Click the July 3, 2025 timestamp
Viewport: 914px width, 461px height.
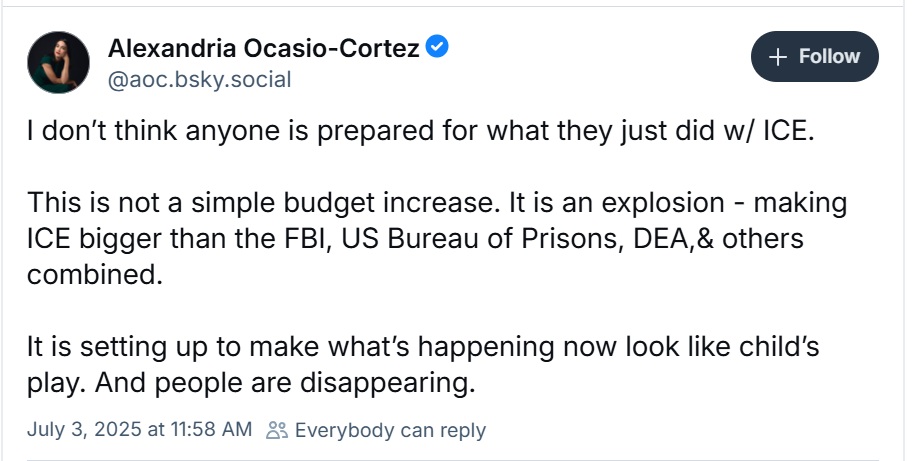point(139,430)
